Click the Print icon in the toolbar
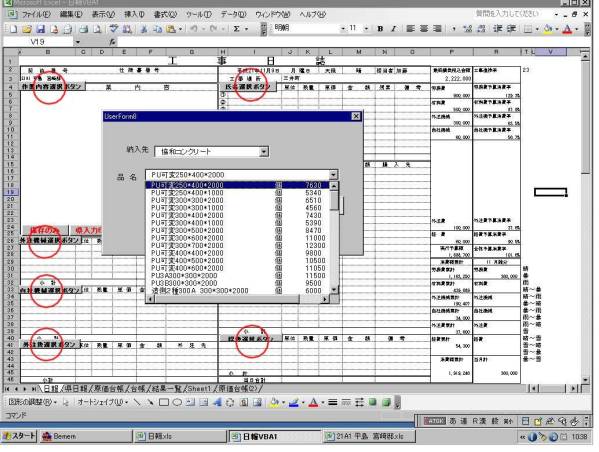 coord(84,29)
